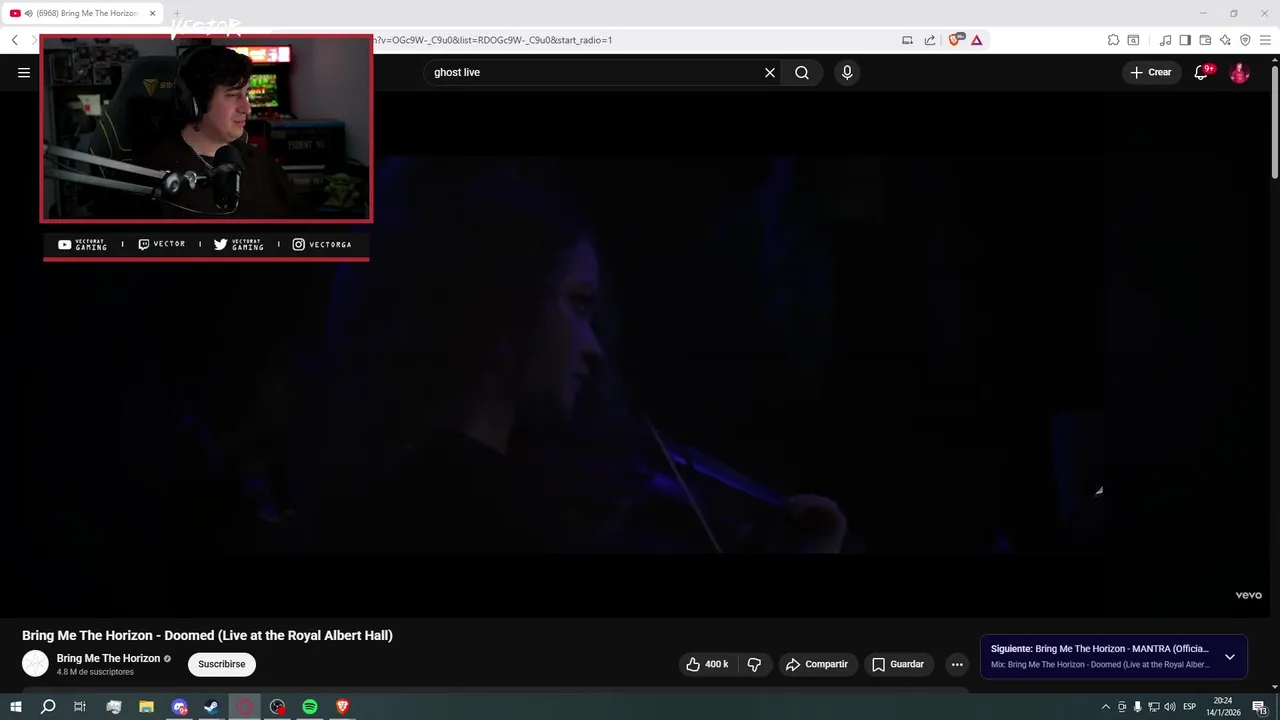Open OBS Studio from the taskbar
Image resolution: width=1280 pixels, height=720 pixels.
coord(277,707)
